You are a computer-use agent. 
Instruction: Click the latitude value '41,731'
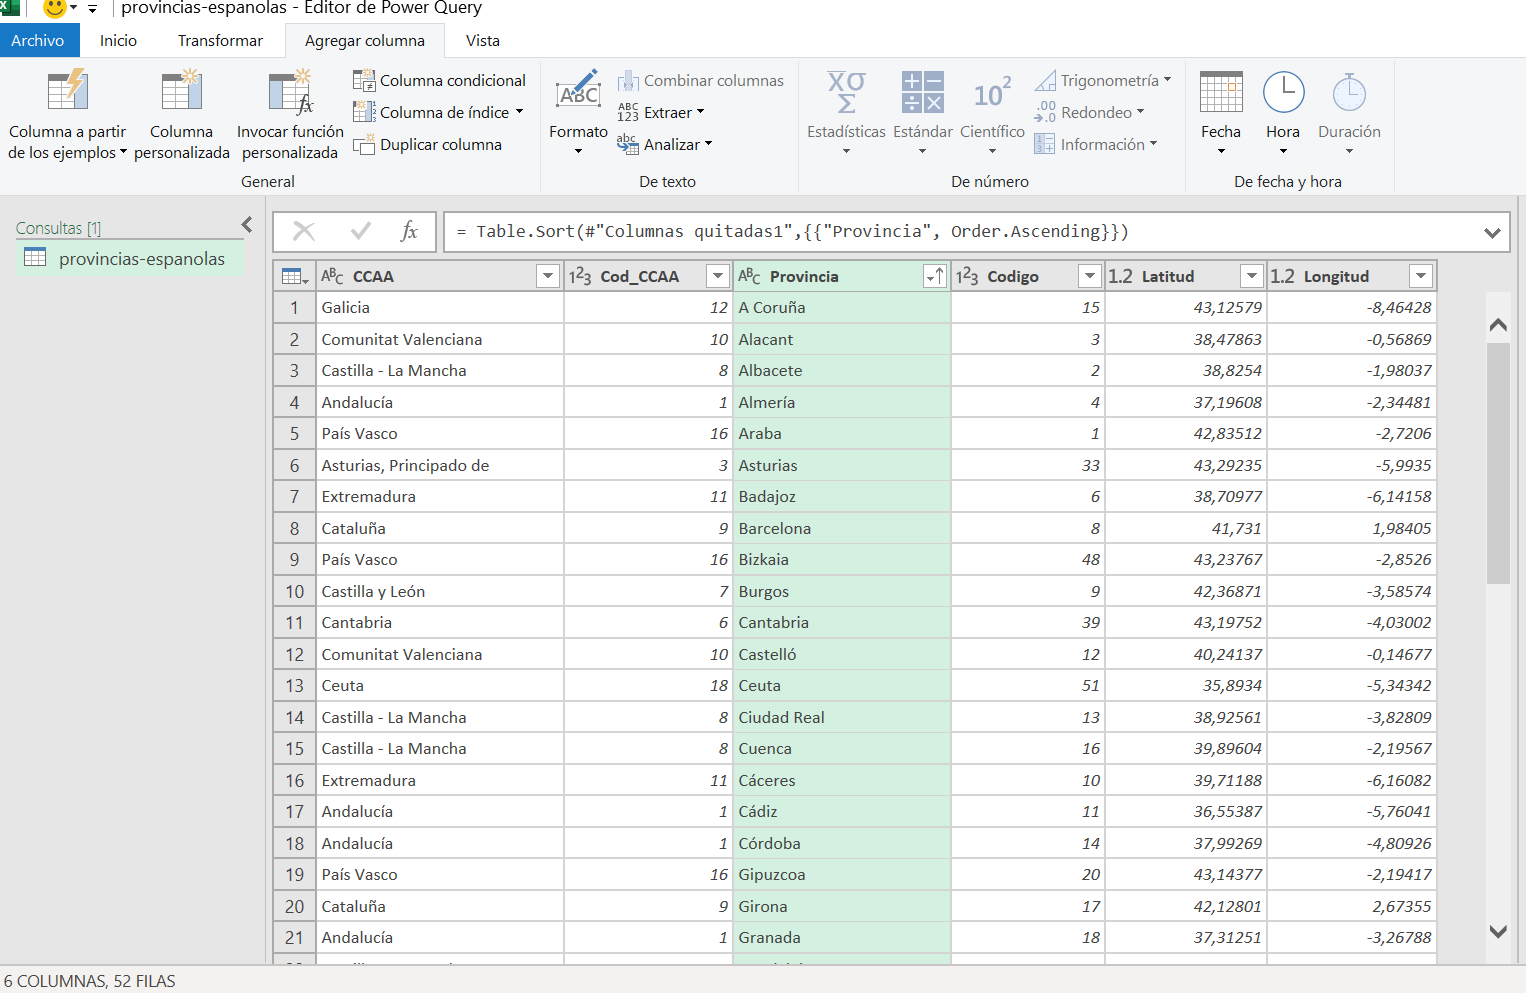click(1186, 529)
